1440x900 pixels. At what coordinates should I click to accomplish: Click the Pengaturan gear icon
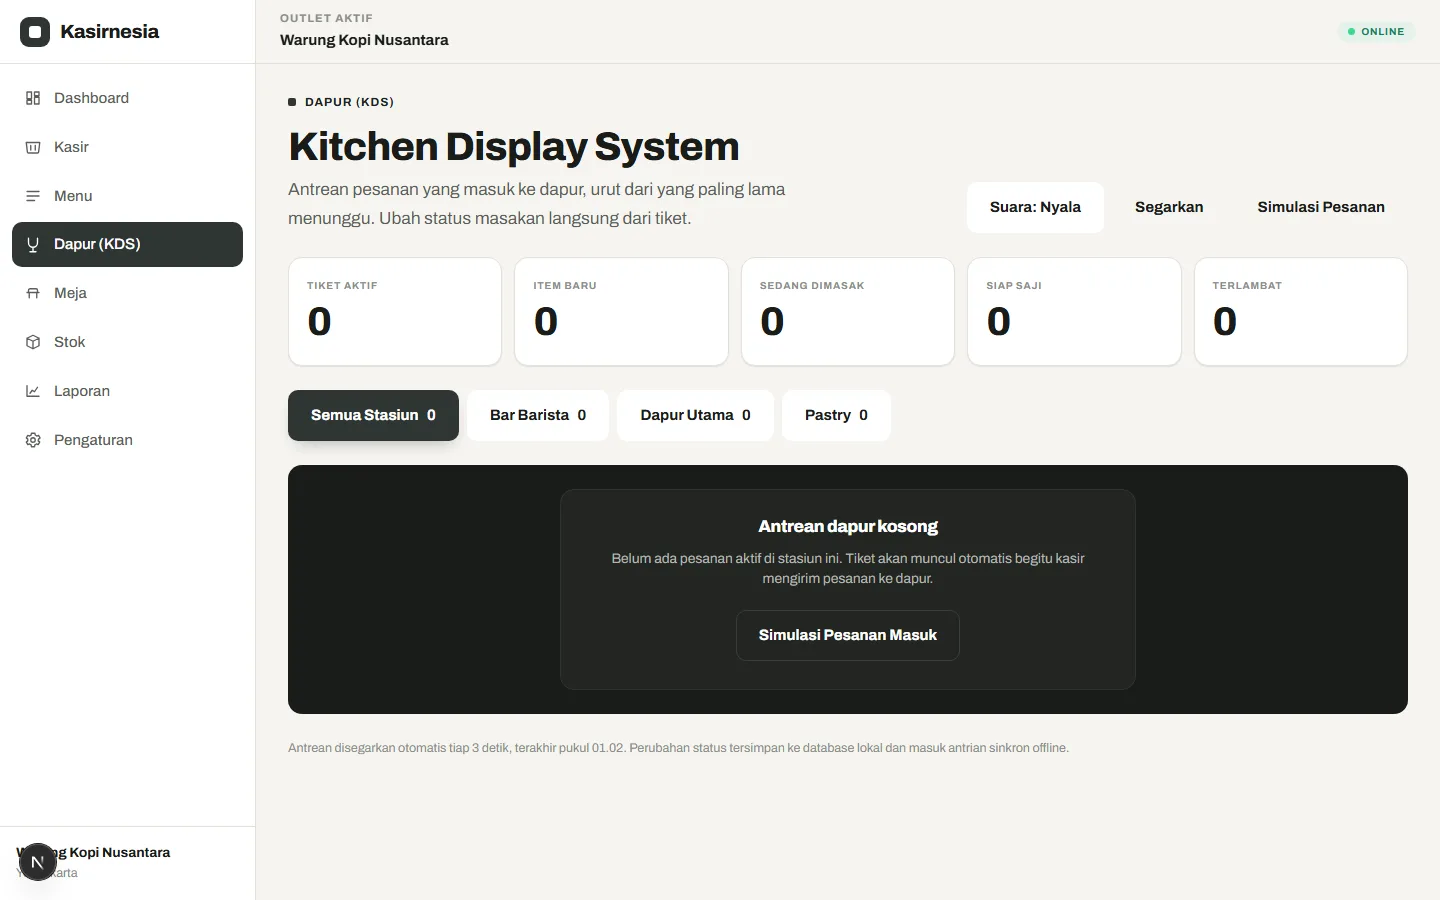tap(33, 440)
